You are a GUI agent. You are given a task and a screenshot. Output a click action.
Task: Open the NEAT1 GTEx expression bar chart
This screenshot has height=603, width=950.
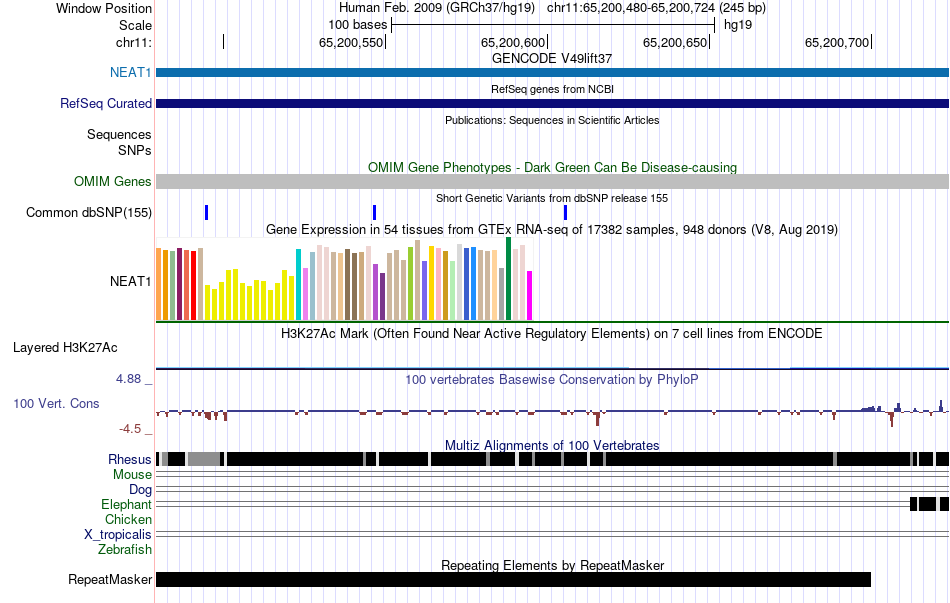click(x=344, y=279)
